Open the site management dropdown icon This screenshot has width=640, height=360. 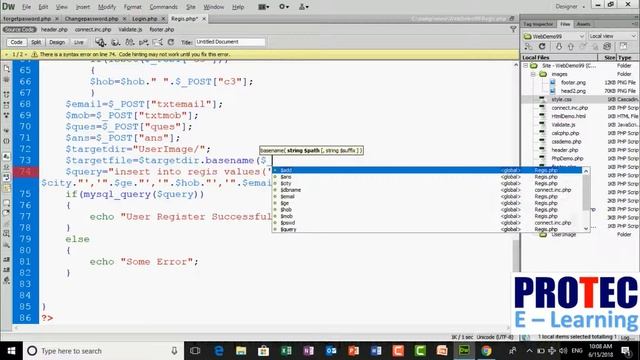click(304, 7)
